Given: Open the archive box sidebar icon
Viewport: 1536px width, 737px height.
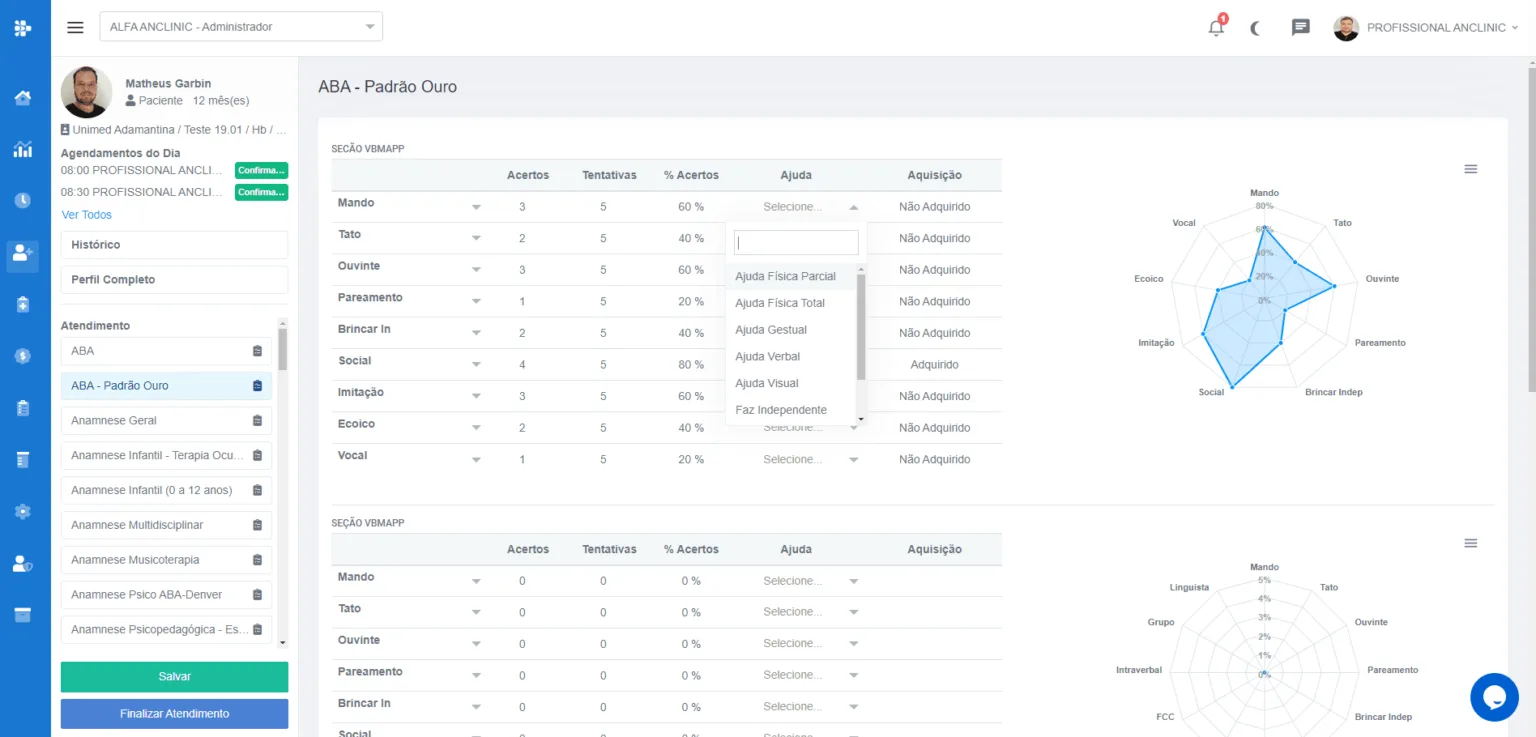Looking at the screenshot, I should 23,615.
